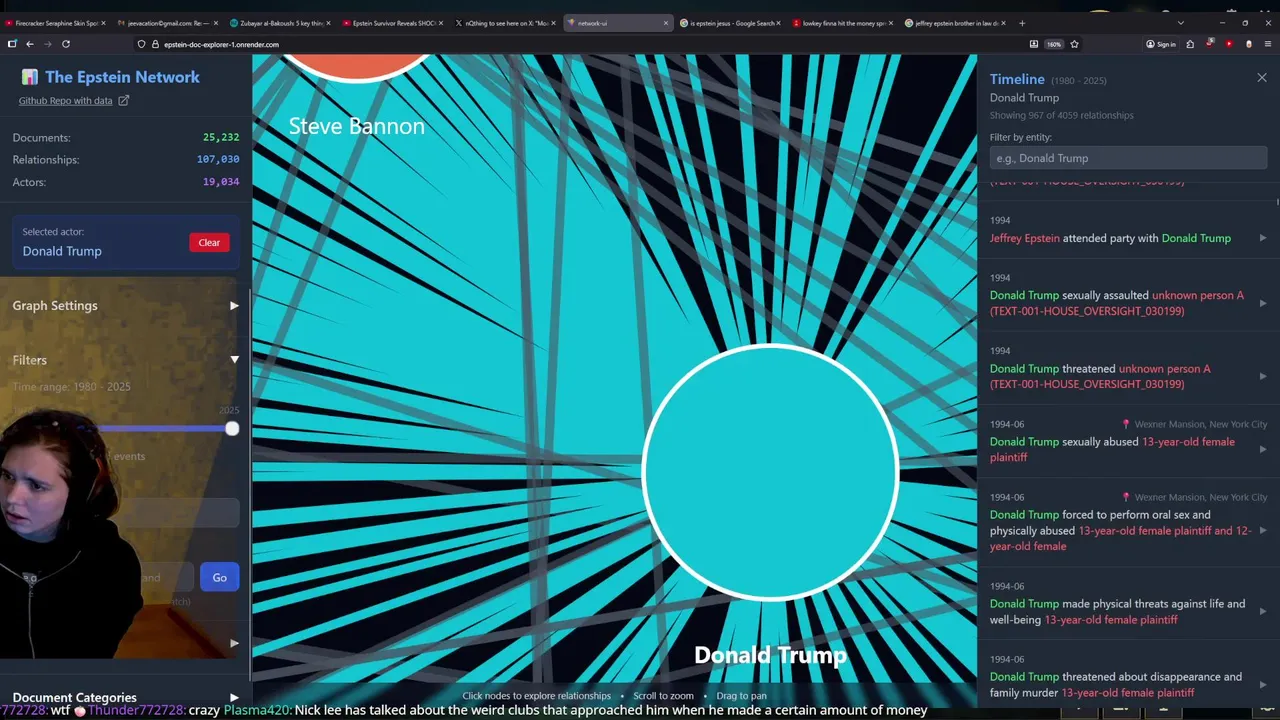The width and height of the screenshot is (1280, 720).
Task: Click the Timeline panel scrollbar
Action: 1276,200
